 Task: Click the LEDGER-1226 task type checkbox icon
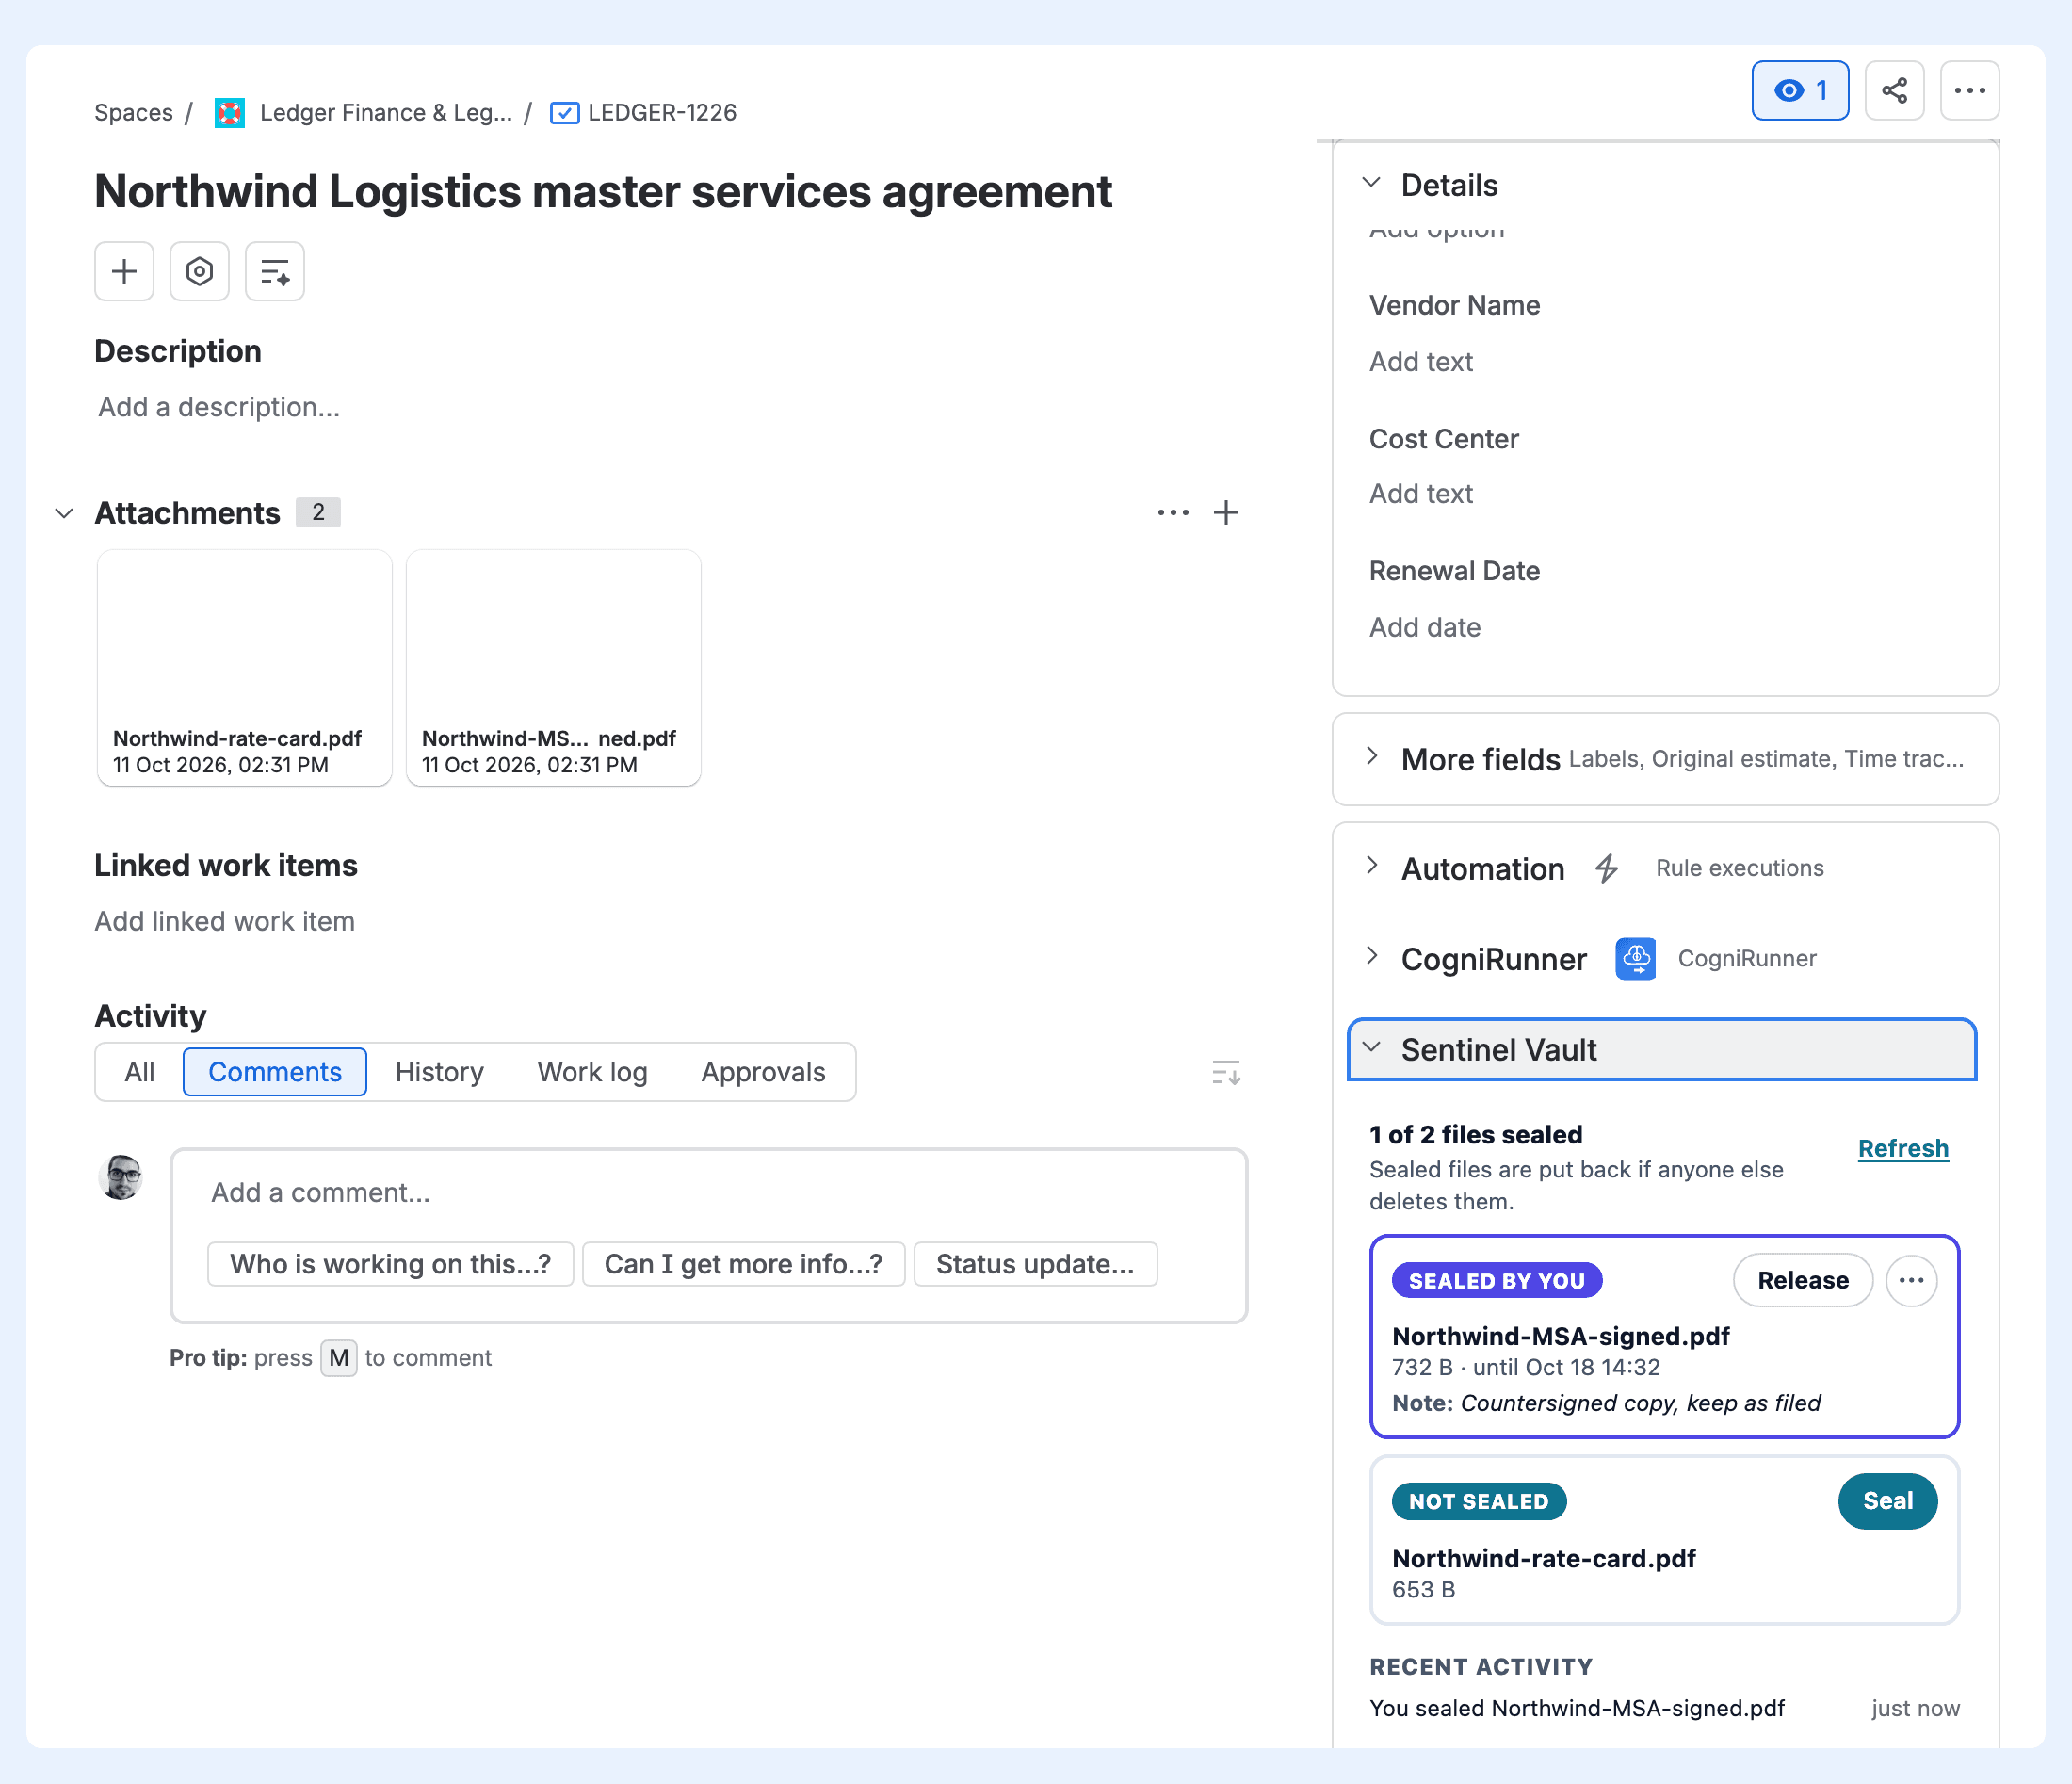tap(564, 113)
